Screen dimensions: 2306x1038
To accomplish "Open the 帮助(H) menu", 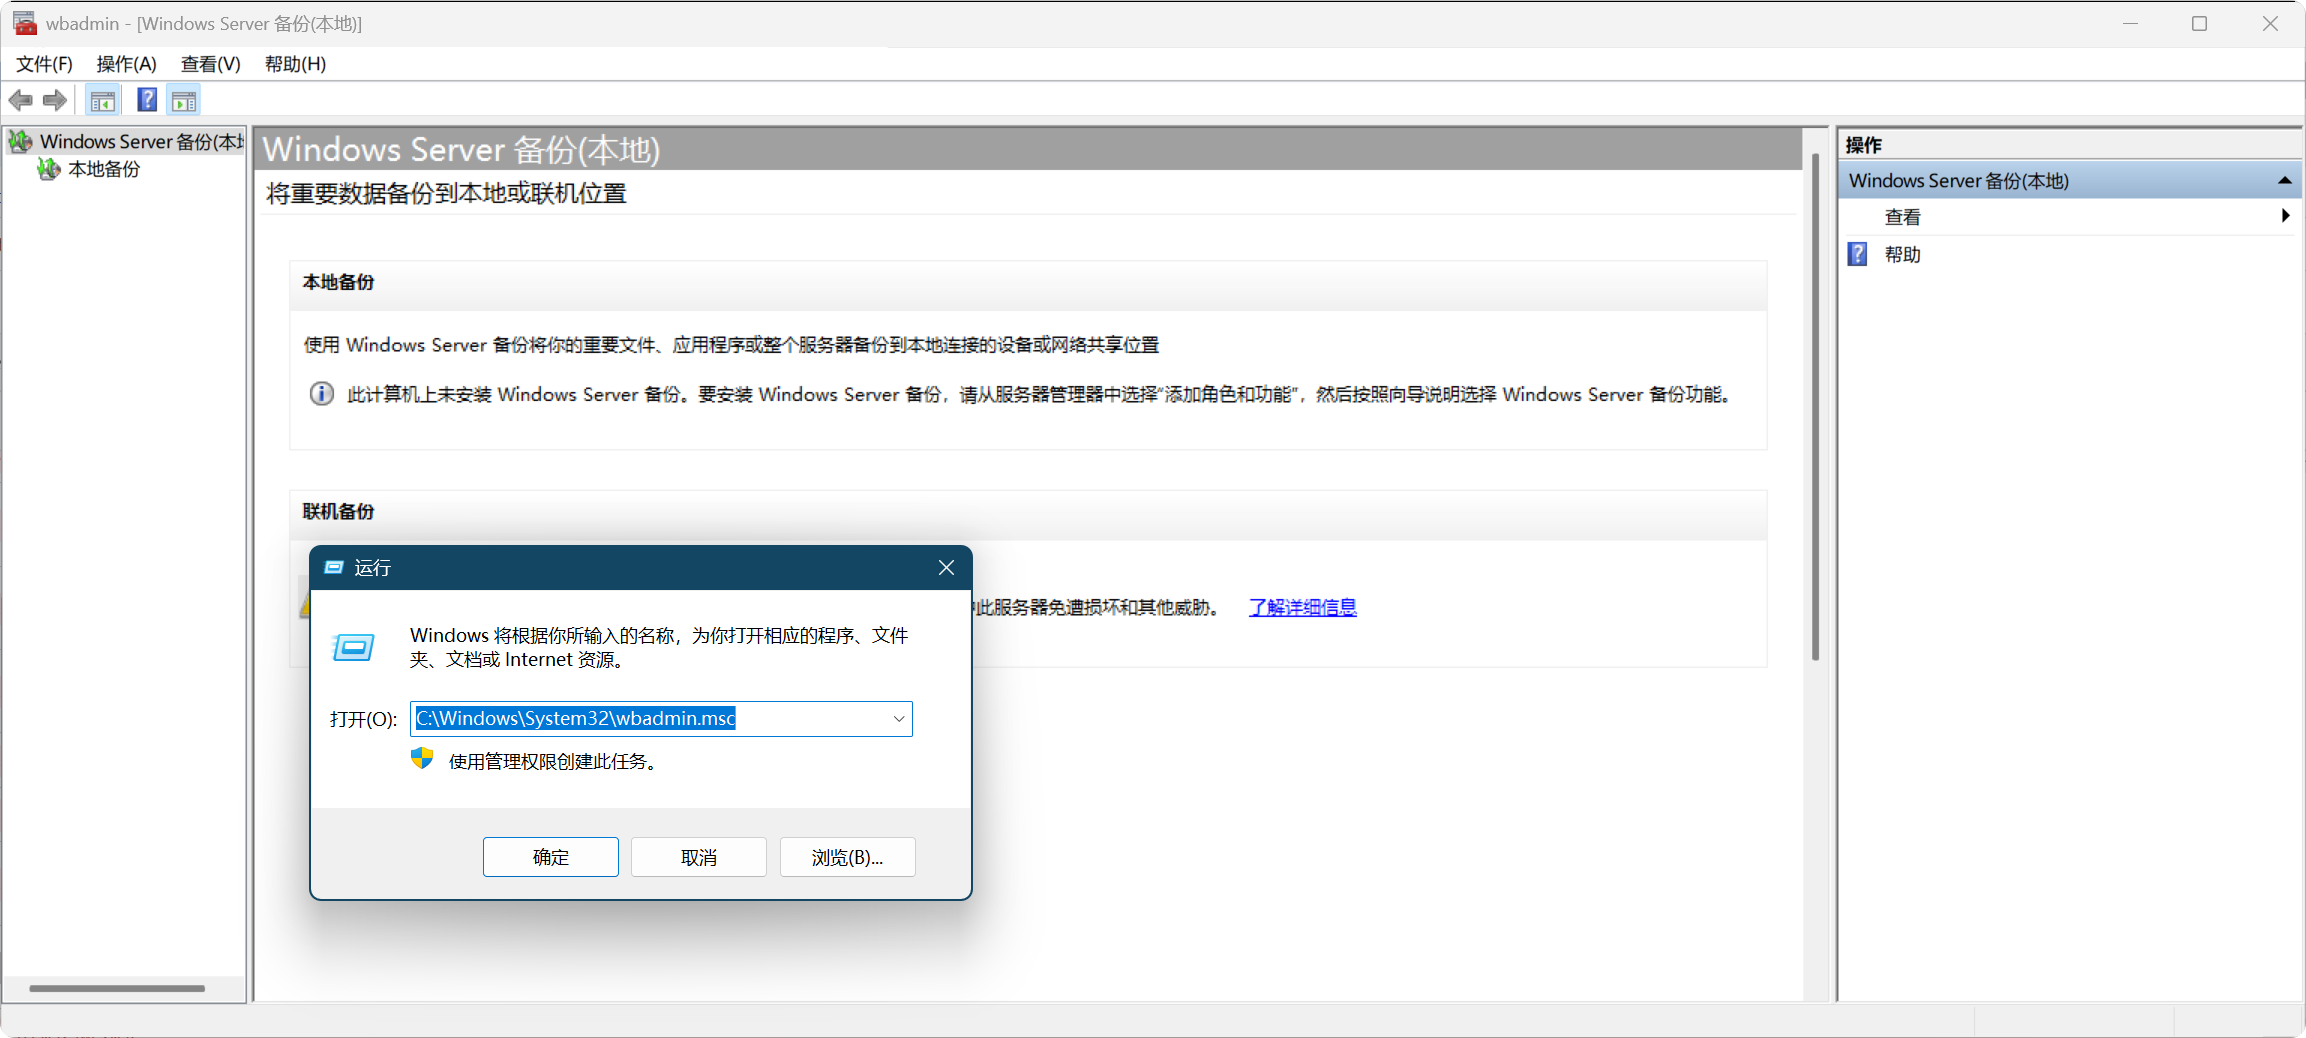I will click(295, 64).
